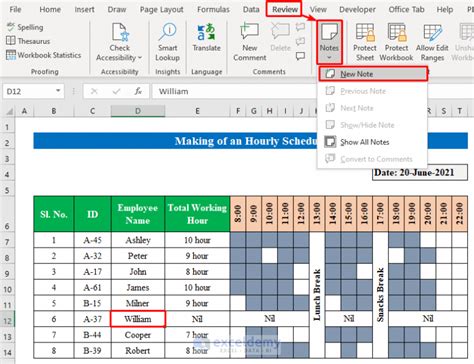The height and width of the screenshot is (364, 474).
Task: Click the formula bar enter checkmark
Action: coord(116,91)
